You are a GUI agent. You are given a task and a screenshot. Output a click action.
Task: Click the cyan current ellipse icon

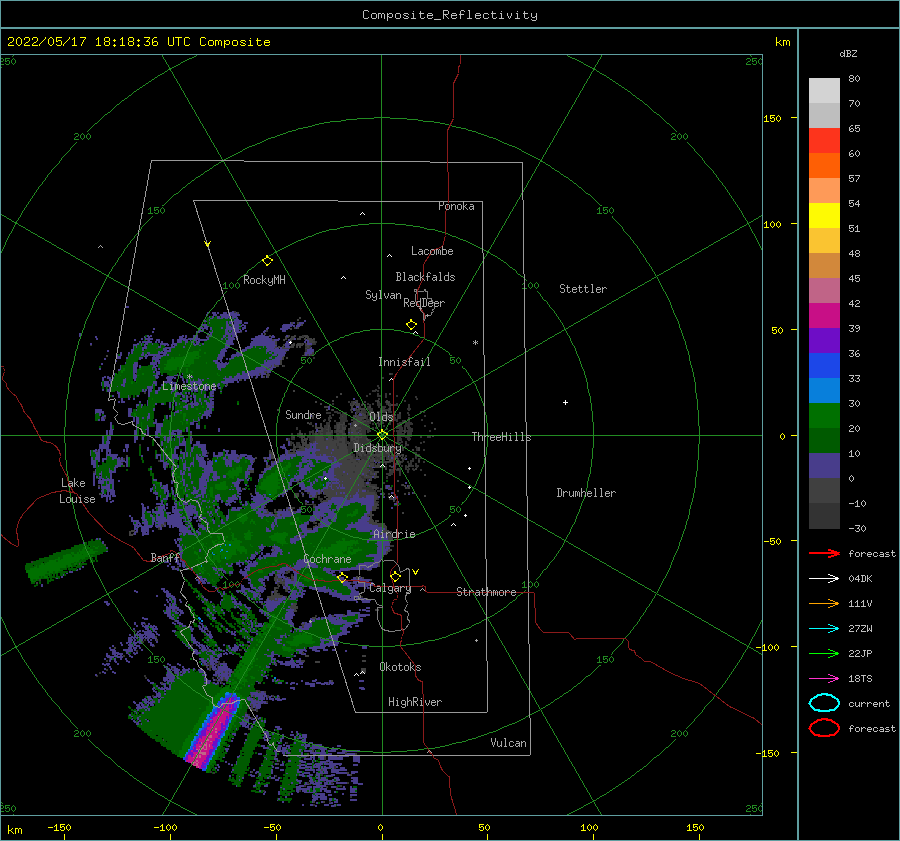[824, 703]
